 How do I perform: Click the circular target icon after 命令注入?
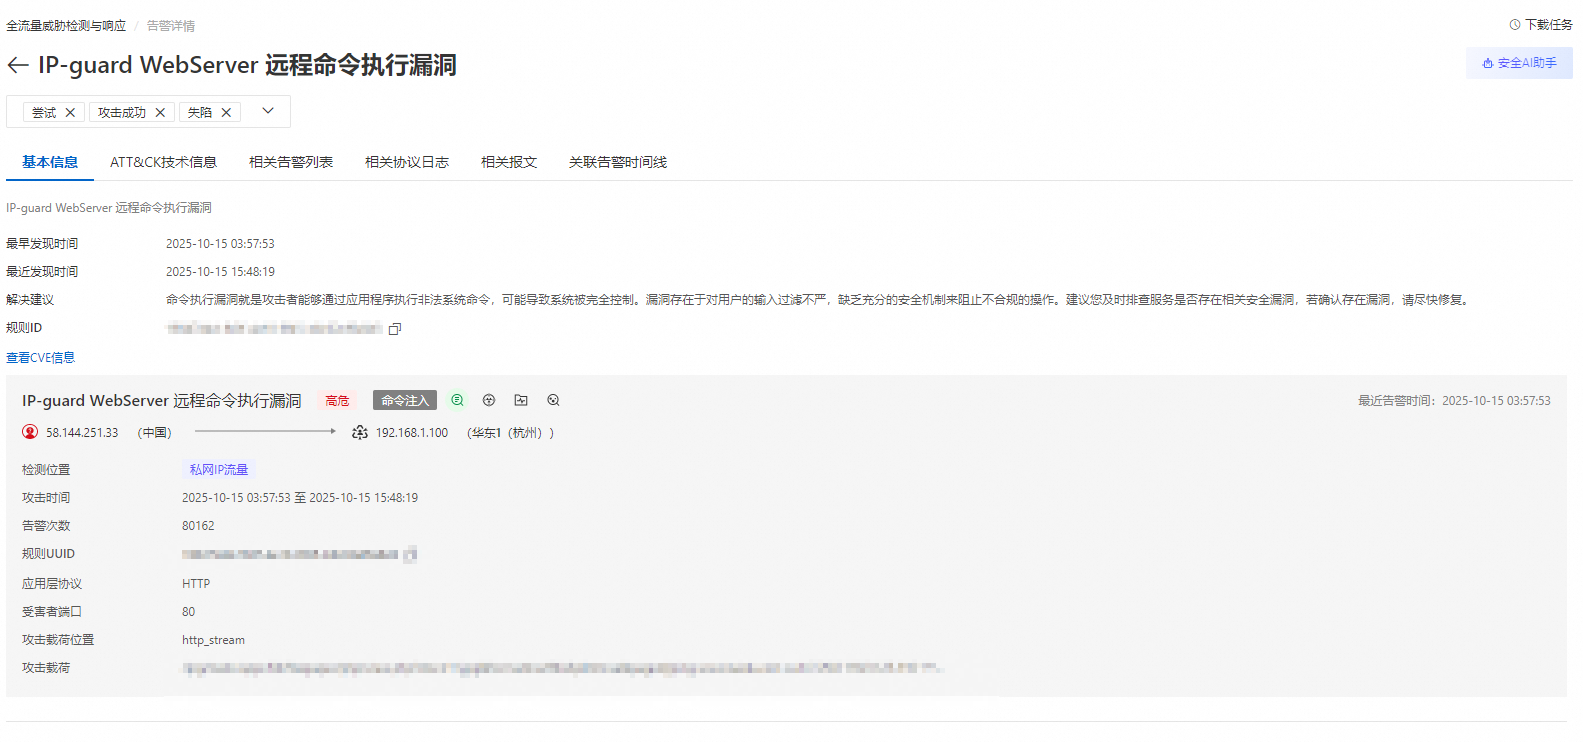pyautogui.click(x=489, y=400)
